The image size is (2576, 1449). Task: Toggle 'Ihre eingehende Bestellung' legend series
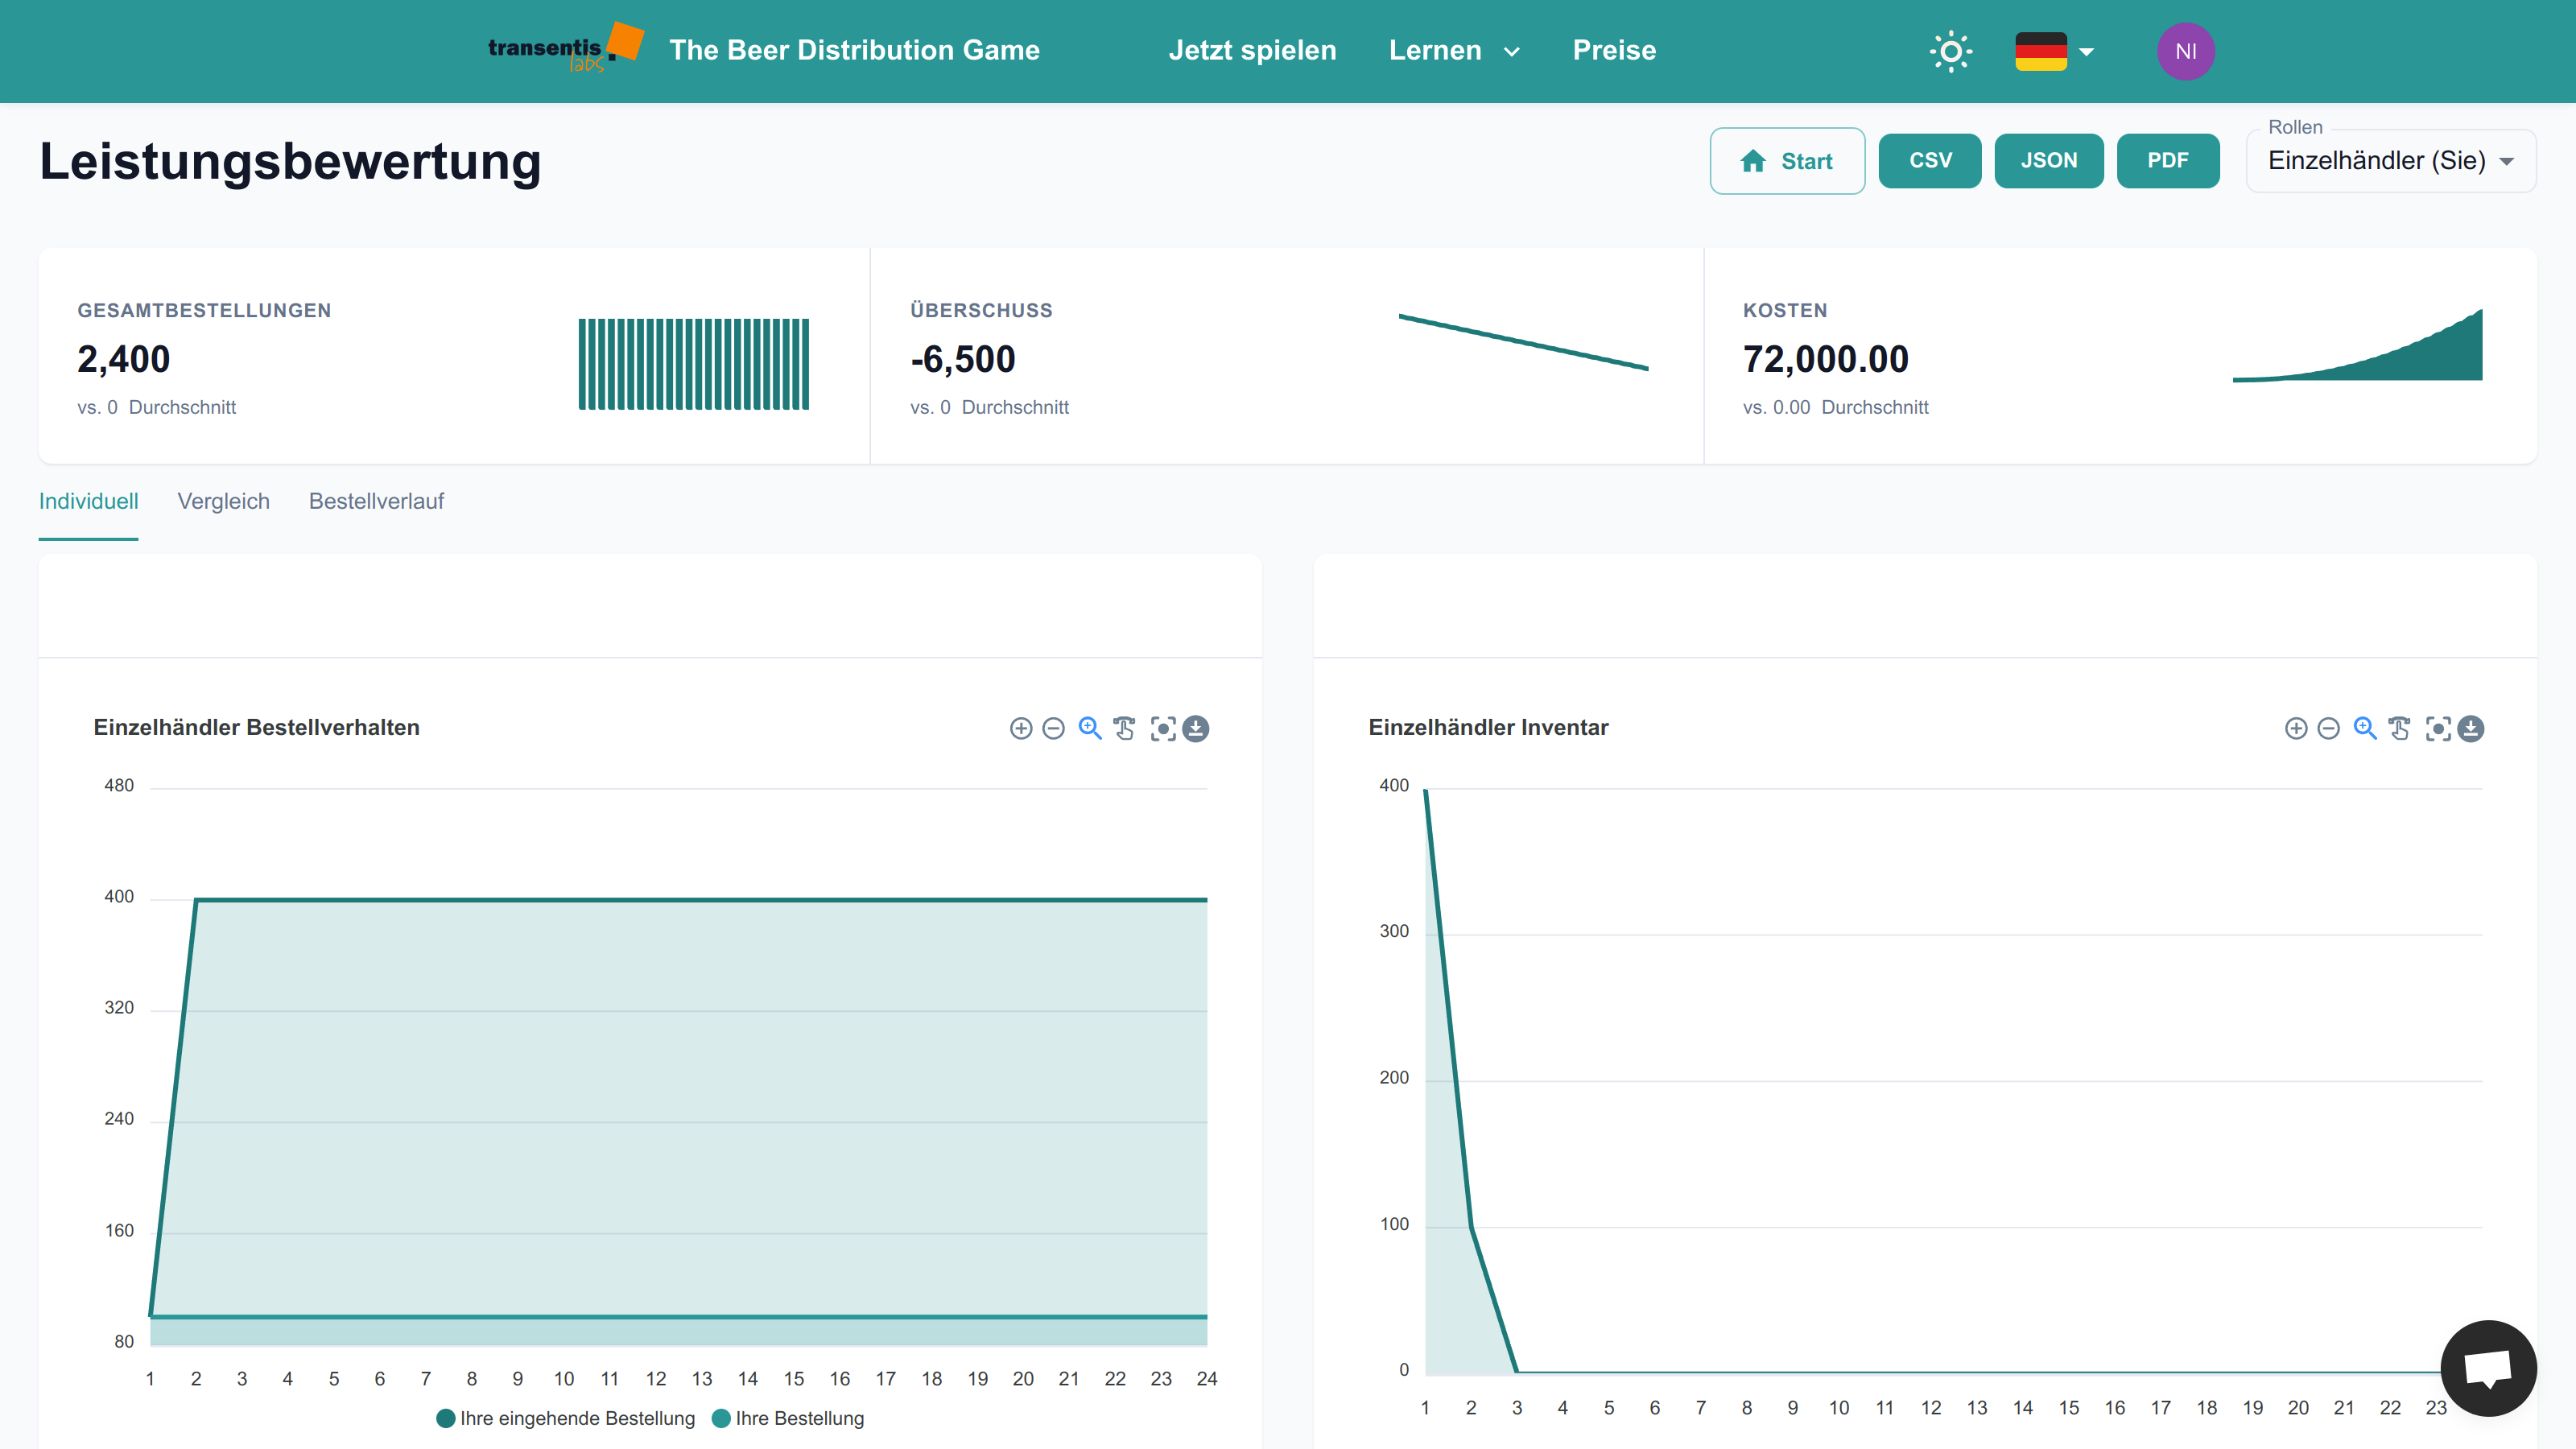(566, 1418)
